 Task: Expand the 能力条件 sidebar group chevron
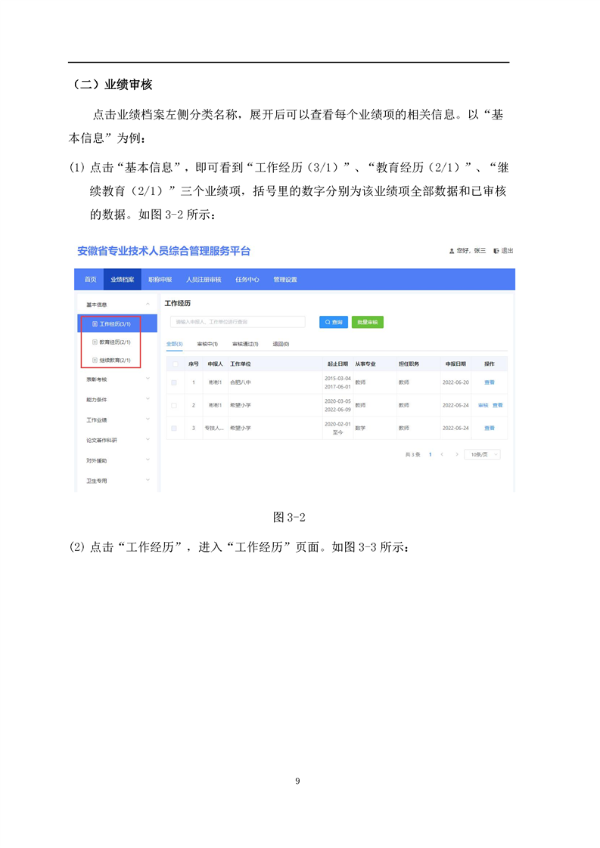click(148, 399)
